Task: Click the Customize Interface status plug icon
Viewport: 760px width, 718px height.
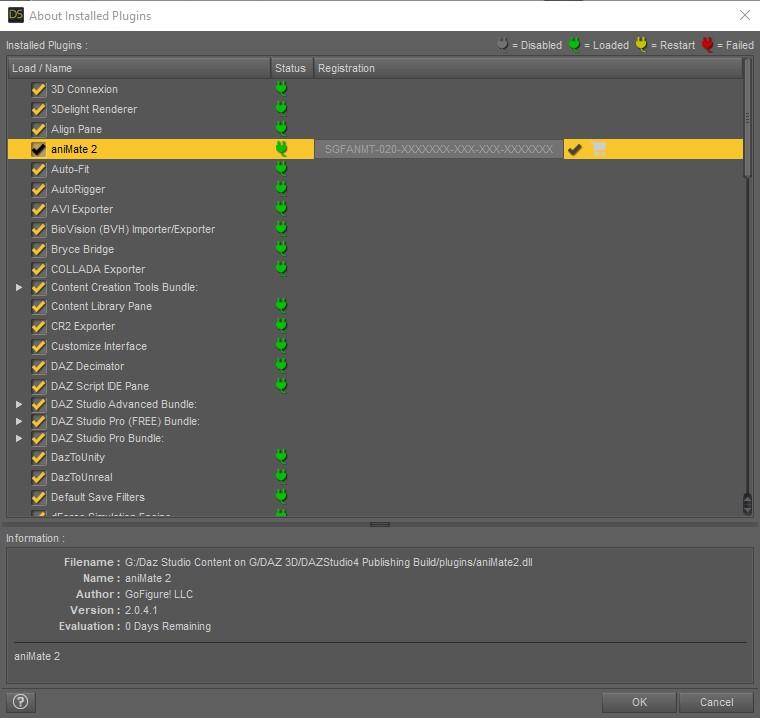Action: pos(281,345)
